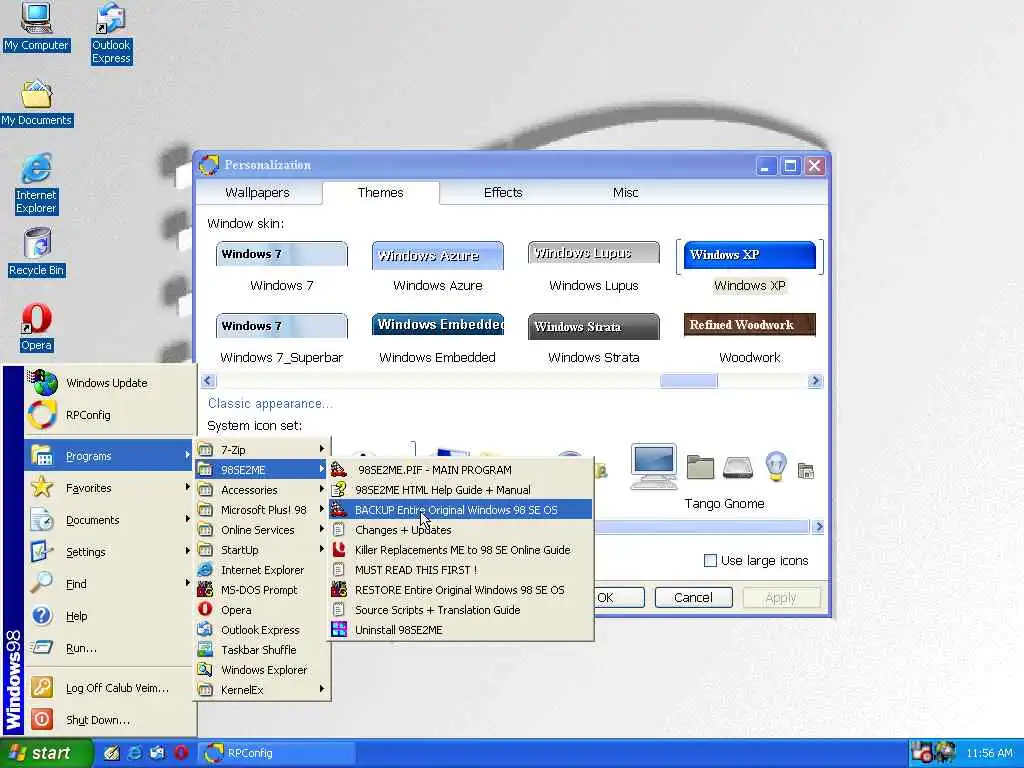Select the Windows Embedded window skin
1024x768 pixels.
click(438, 339)
